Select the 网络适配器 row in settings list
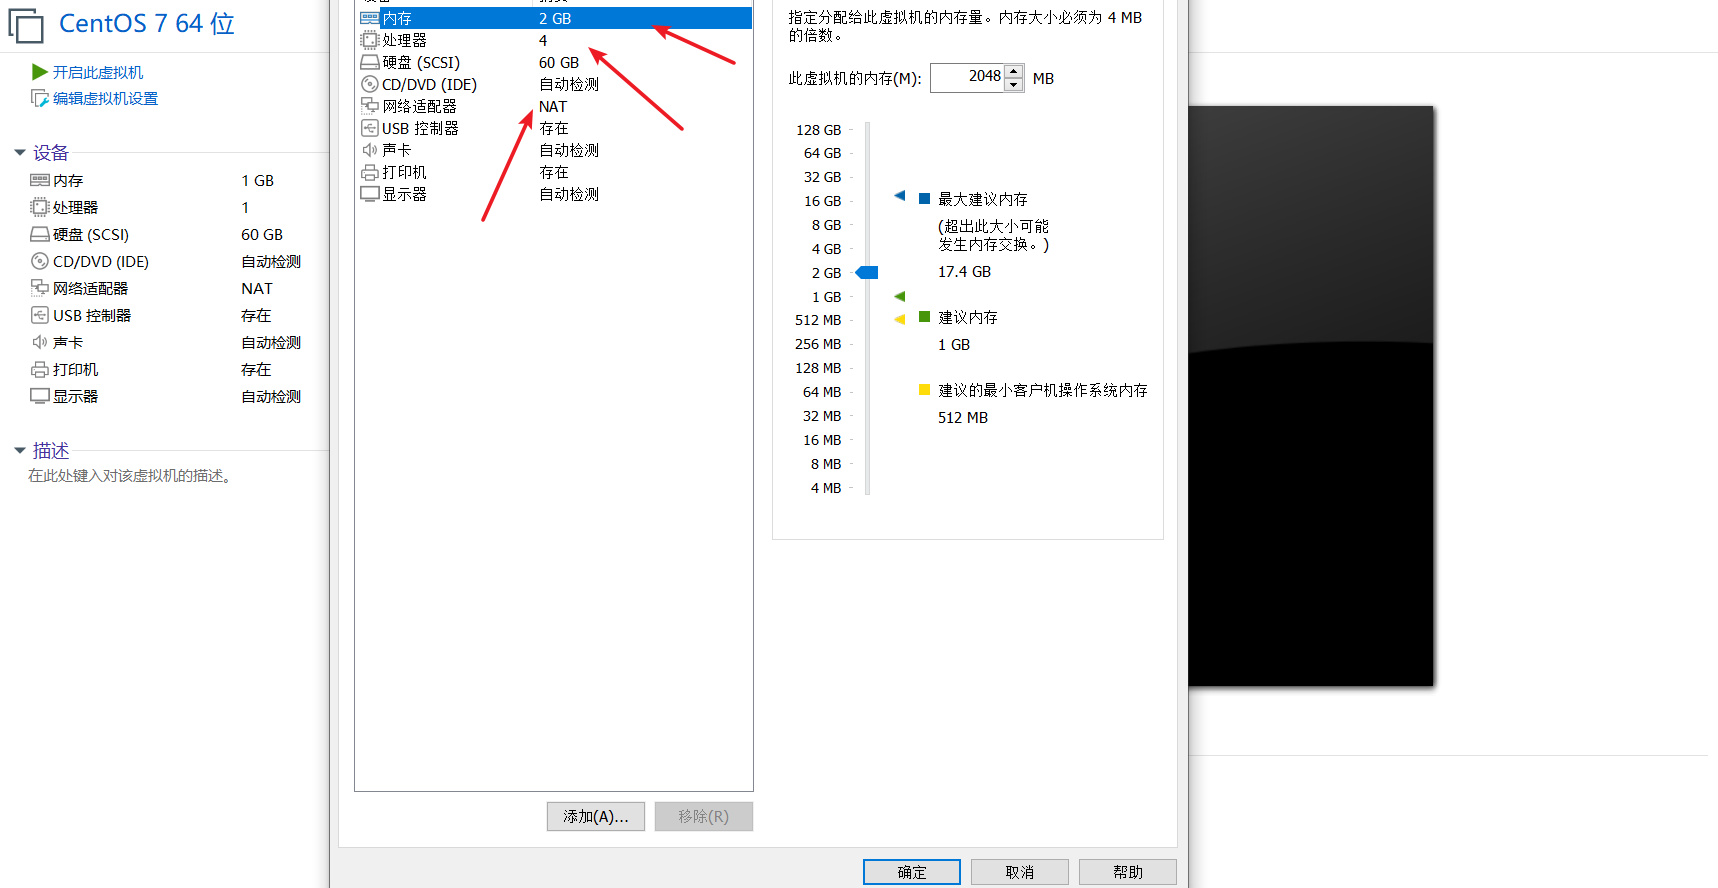This screenshot has height=888, width=1718. coord(555,106)
